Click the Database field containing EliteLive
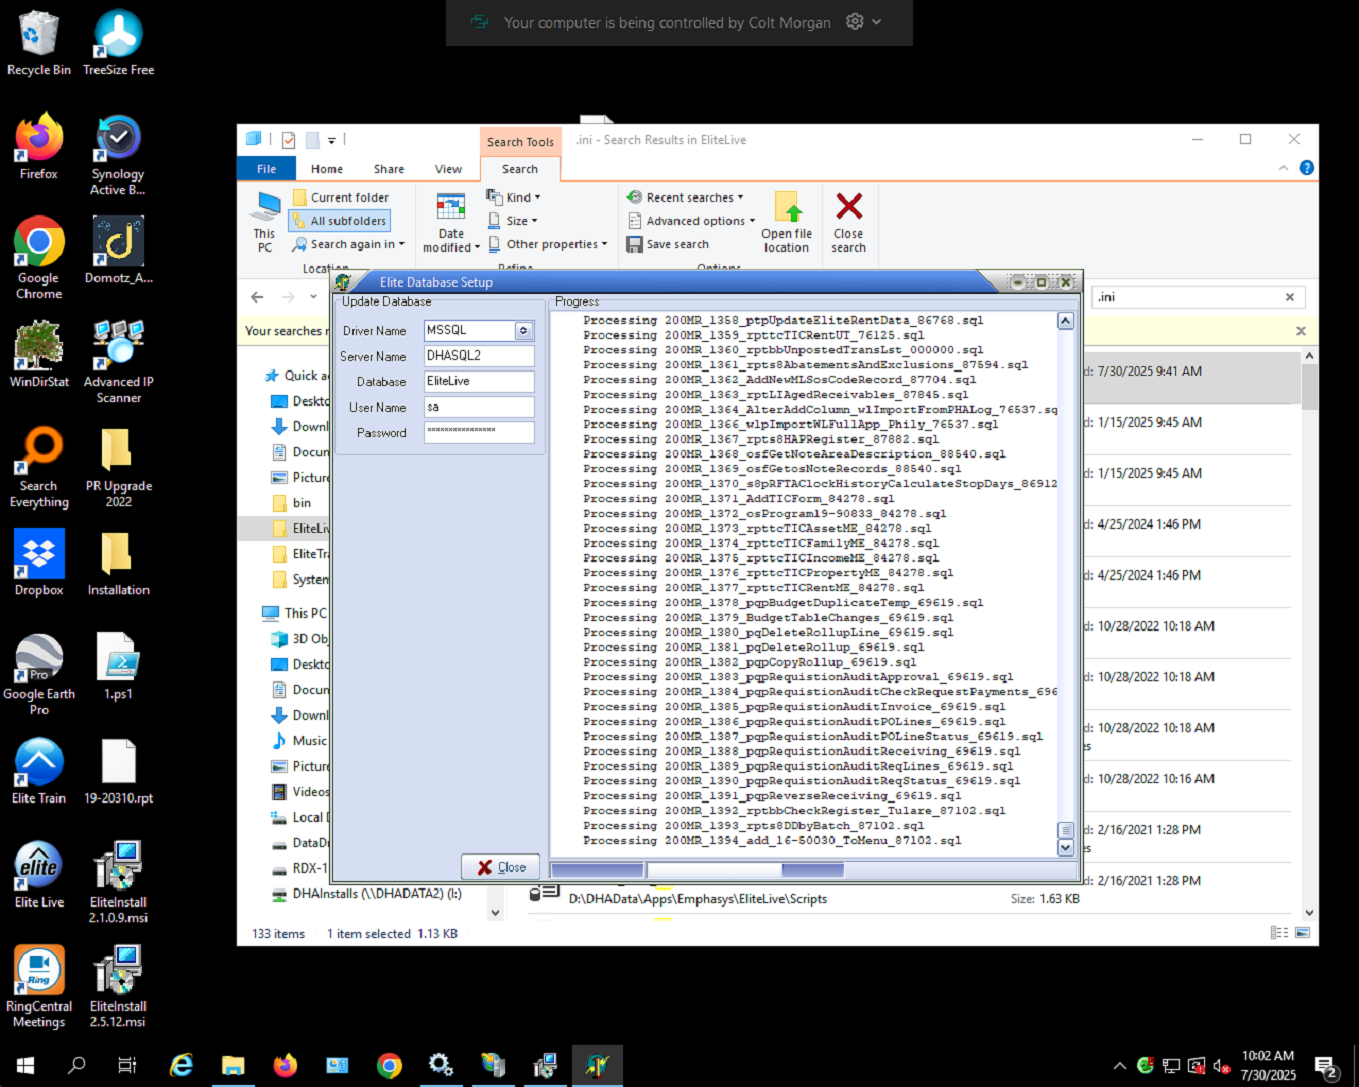1359x1087 pixels. click(479, 381)
